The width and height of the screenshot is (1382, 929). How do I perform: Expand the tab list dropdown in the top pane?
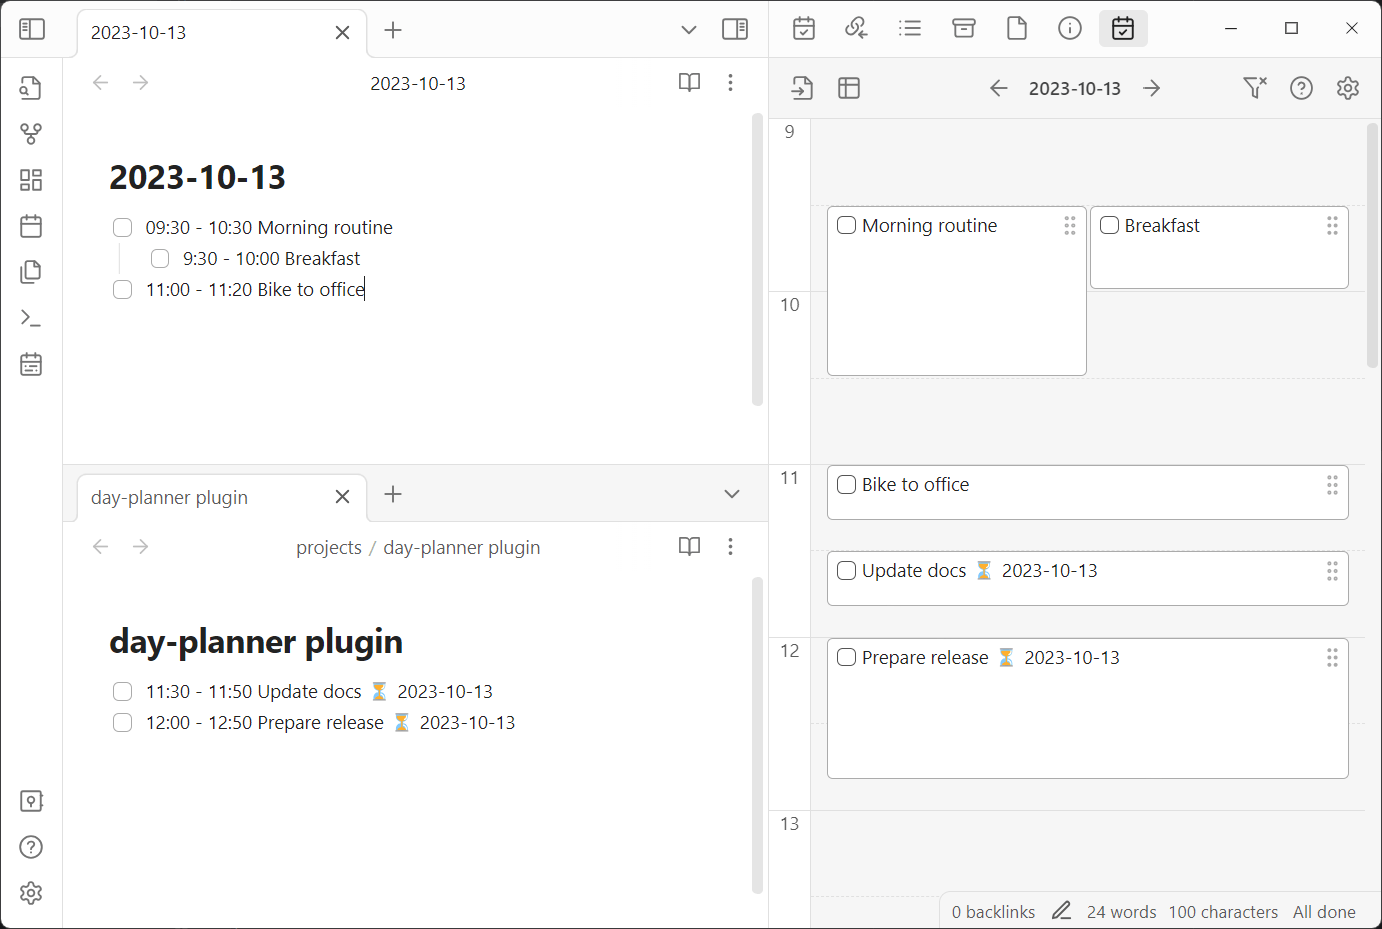(689, 30)
